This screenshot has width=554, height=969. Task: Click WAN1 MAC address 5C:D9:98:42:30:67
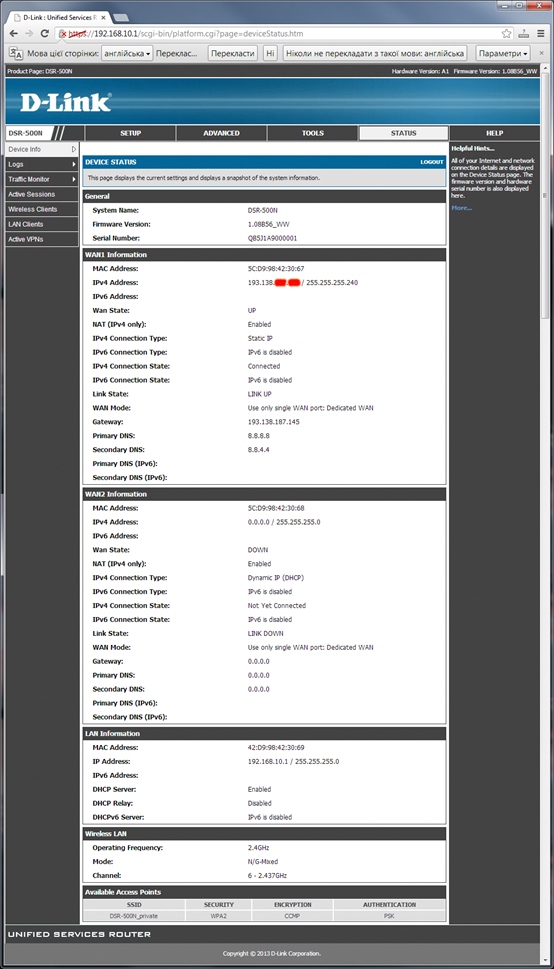(276, 269)
